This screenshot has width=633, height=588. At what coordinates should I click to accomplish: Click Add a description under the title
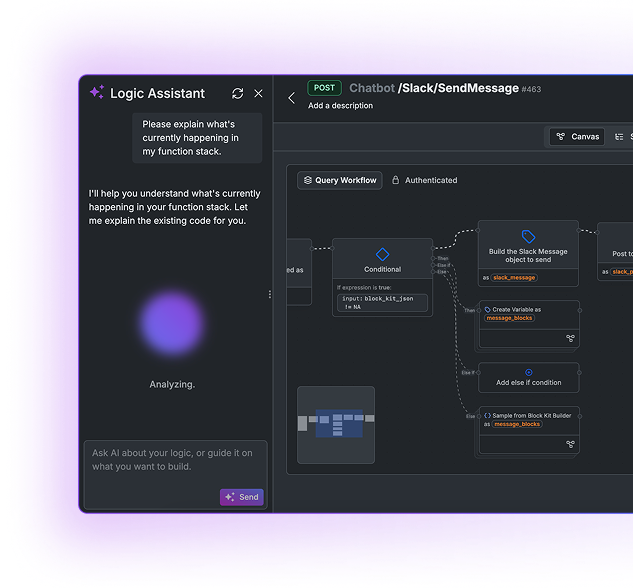pyautogui.click(x=340, y=106)
